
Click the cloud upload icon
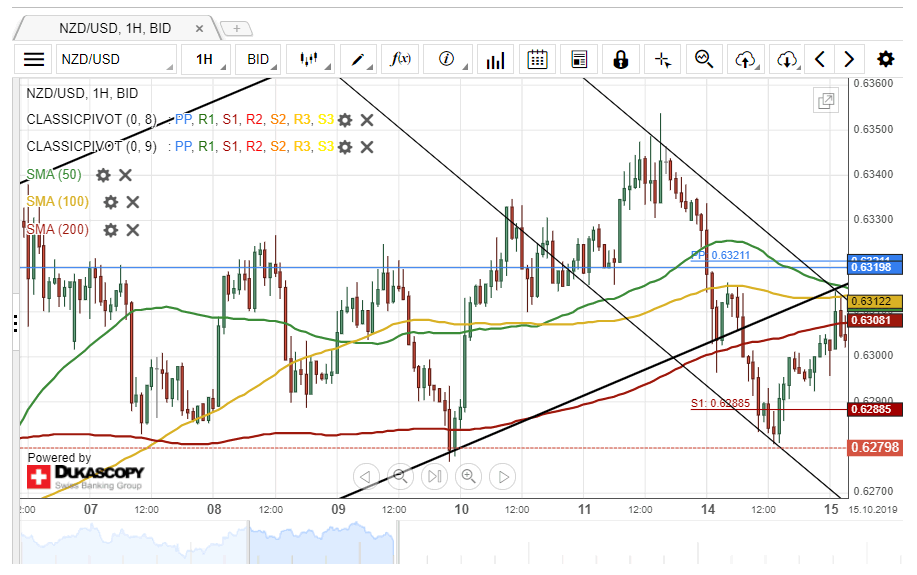pos(745,59)
